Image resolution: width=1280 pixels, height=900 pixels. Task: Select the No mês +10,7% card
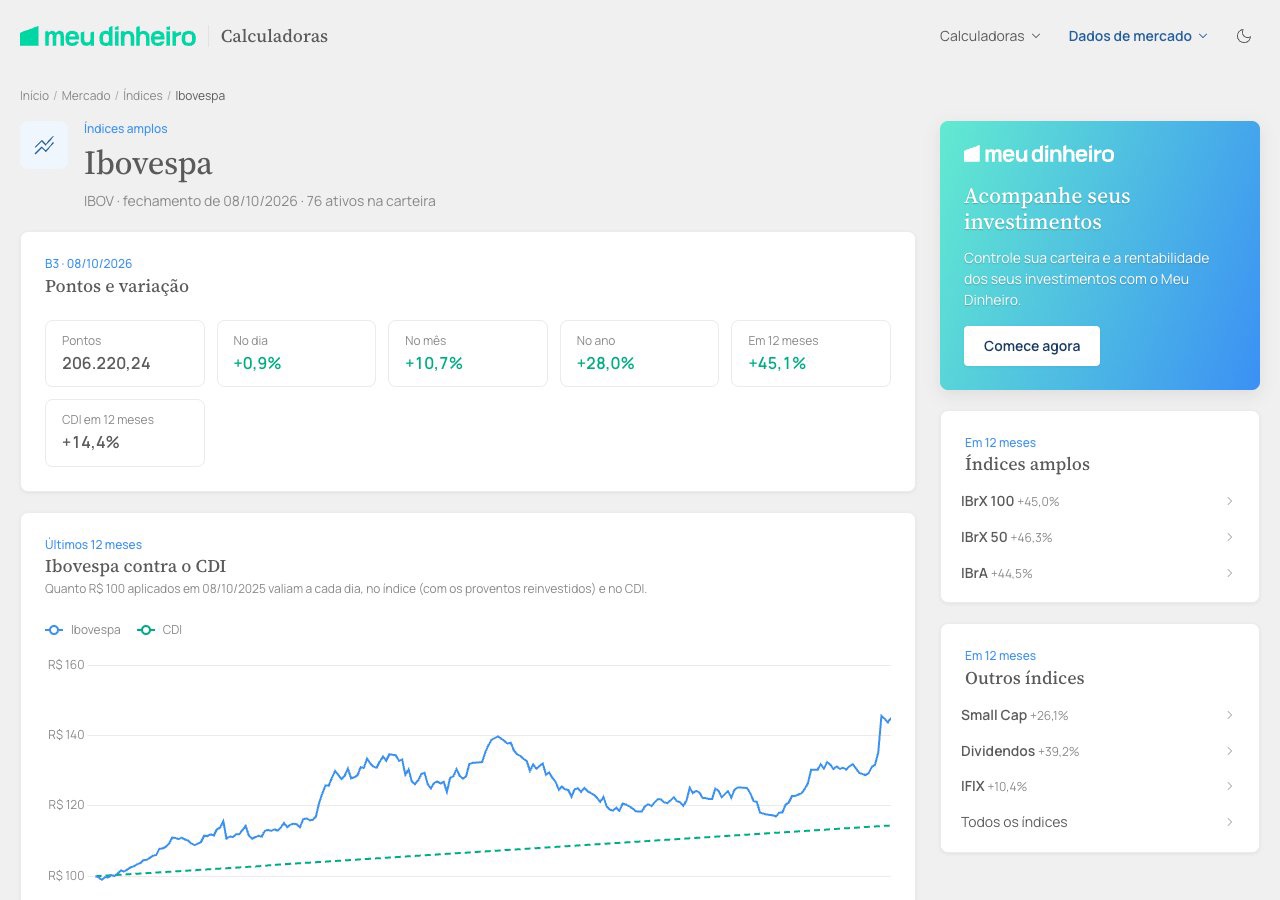[x=468, y=353]
